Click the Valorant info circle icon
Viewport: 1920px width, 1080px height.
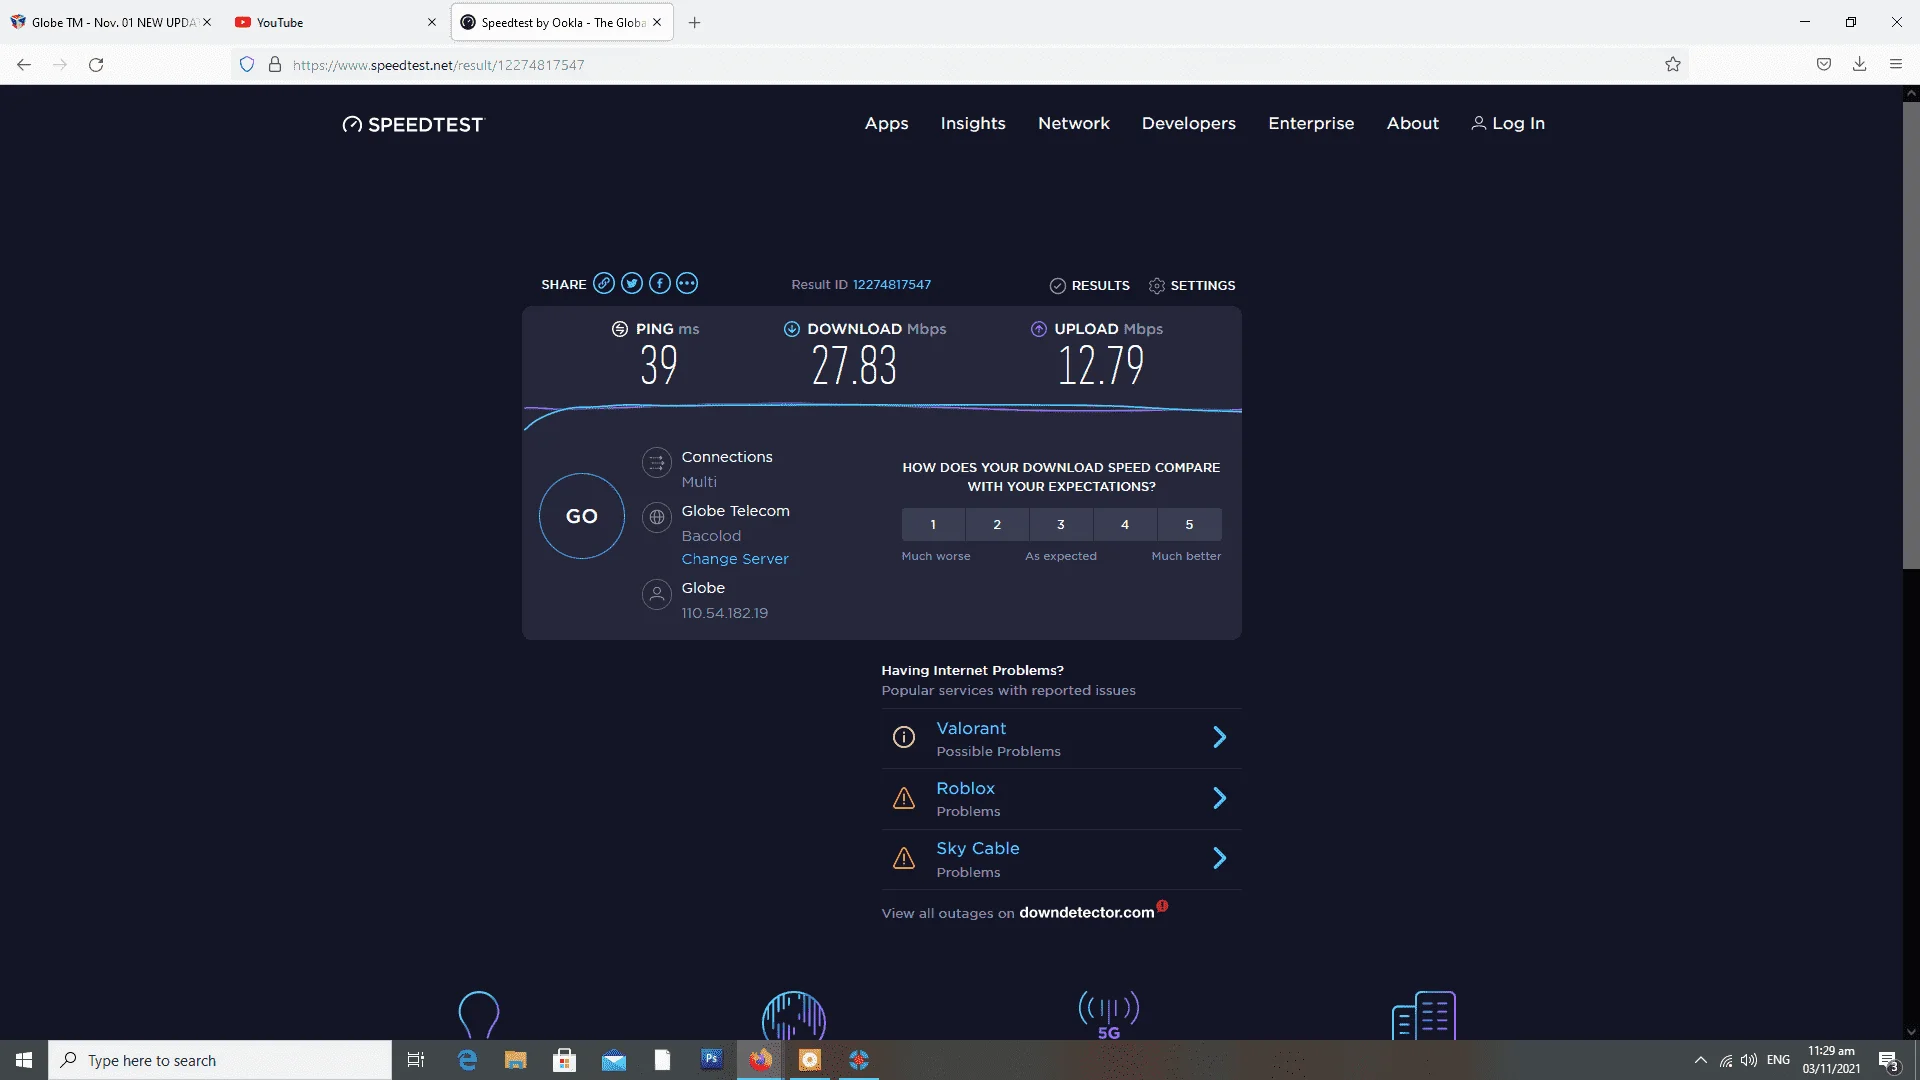tap(903, 738)
